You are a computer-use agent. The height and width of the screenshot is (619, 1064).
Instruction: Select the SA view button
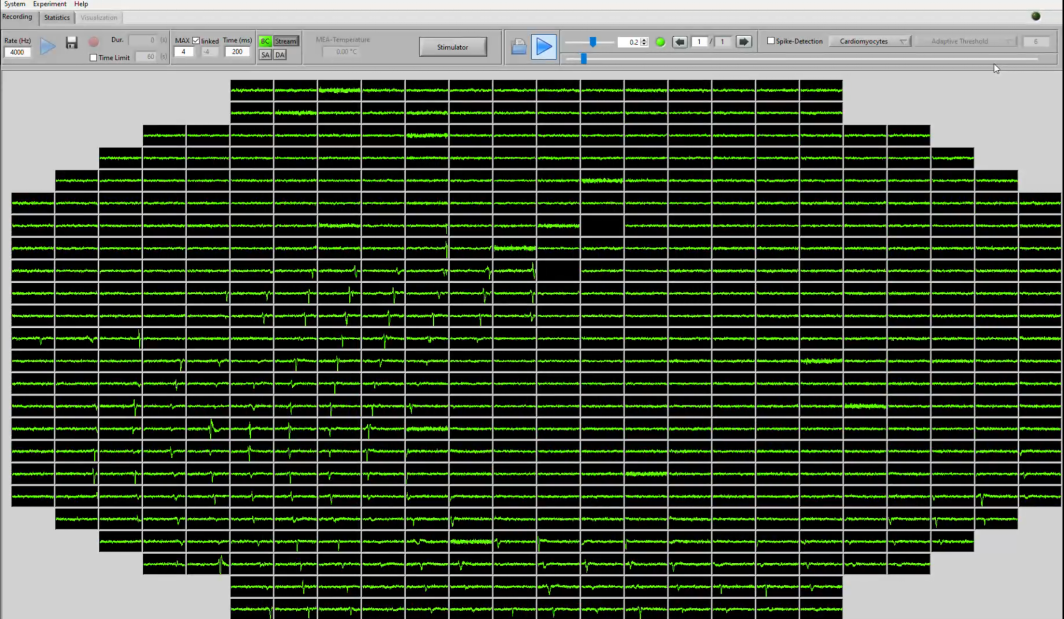click(x=265, y=55)
